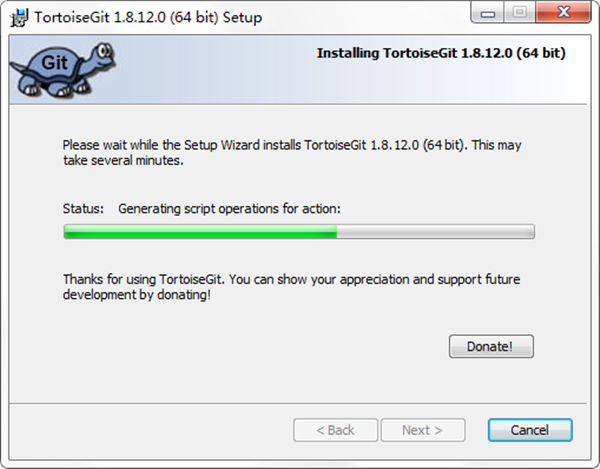
Task: Click the development by donating! text line
Action: pos(137,295)
